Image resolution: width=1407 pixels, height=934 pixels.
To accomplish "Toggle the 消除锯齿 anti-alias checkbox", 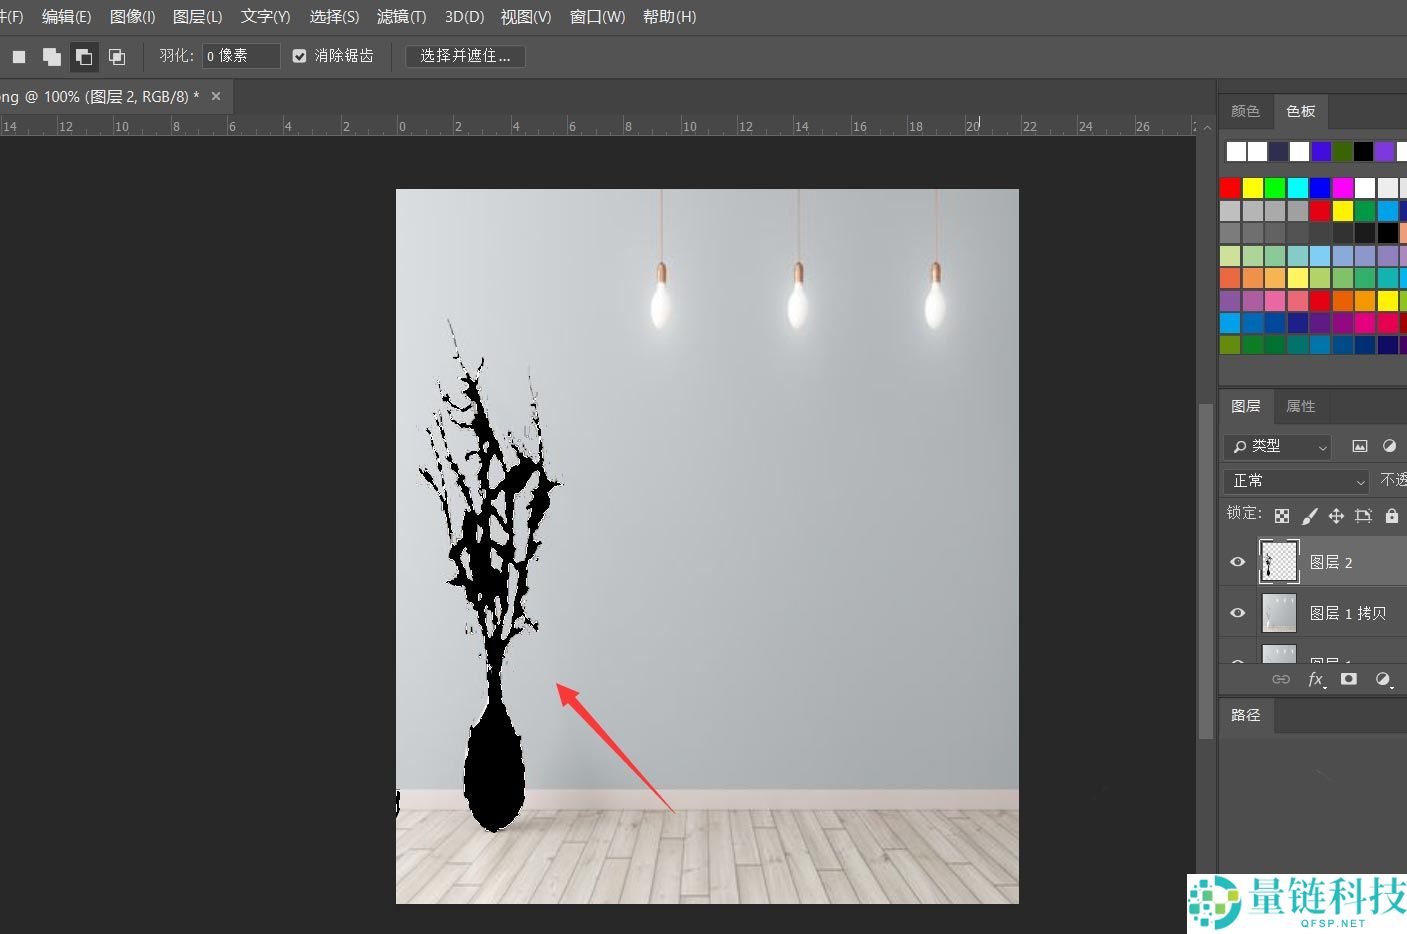I will click(x=299, y=56).
